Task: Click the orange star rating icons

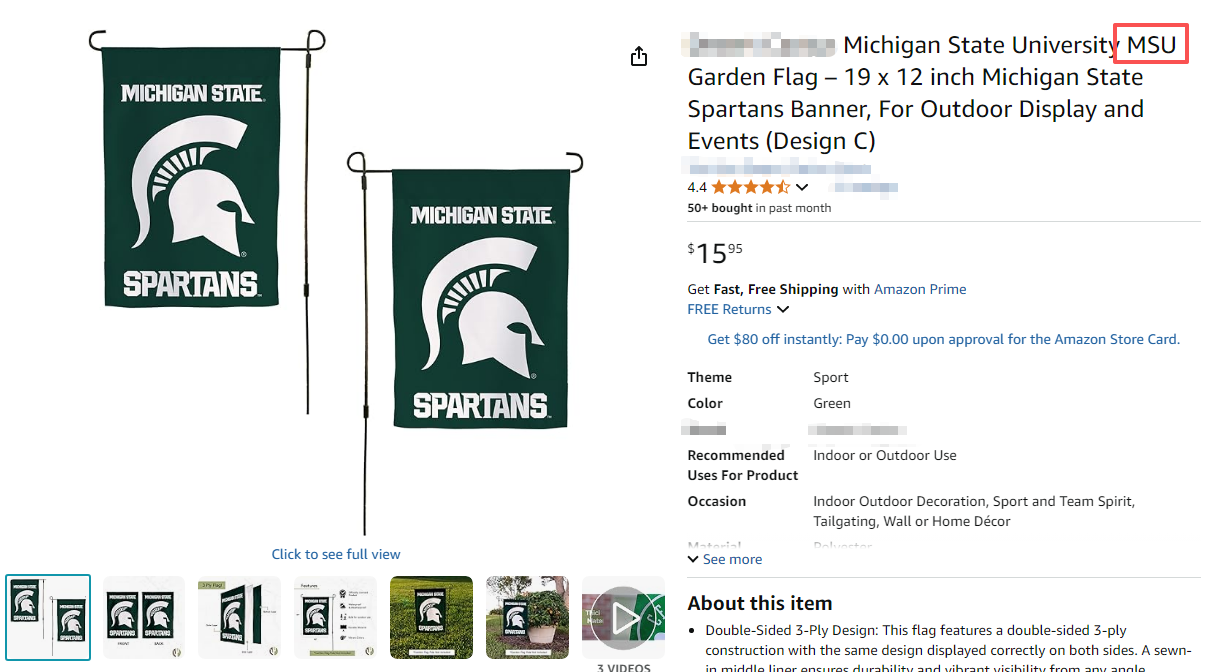Action: [750, 187]
